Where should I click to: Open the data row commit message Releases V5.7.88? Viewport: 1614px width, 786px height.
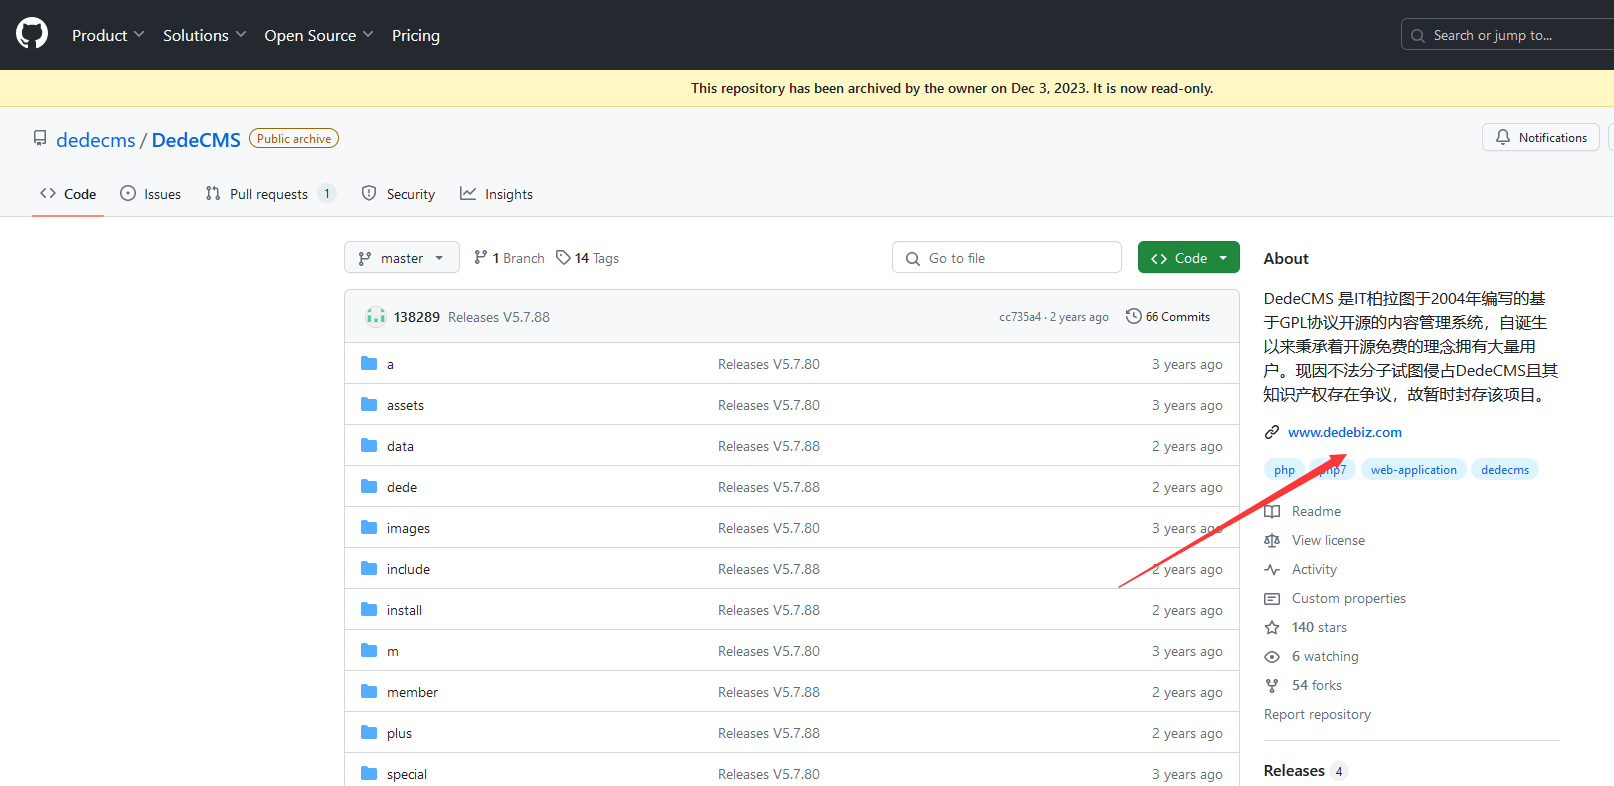769,447
